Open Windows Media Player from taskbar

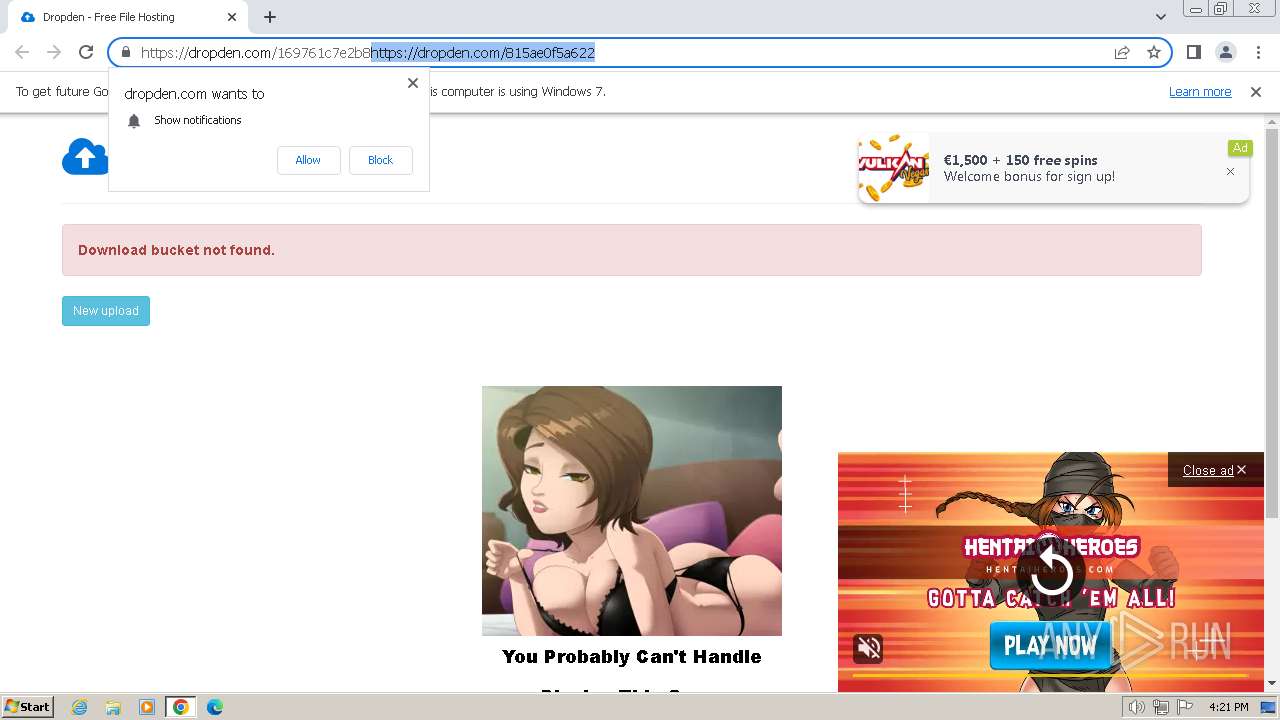pos(147,707)
